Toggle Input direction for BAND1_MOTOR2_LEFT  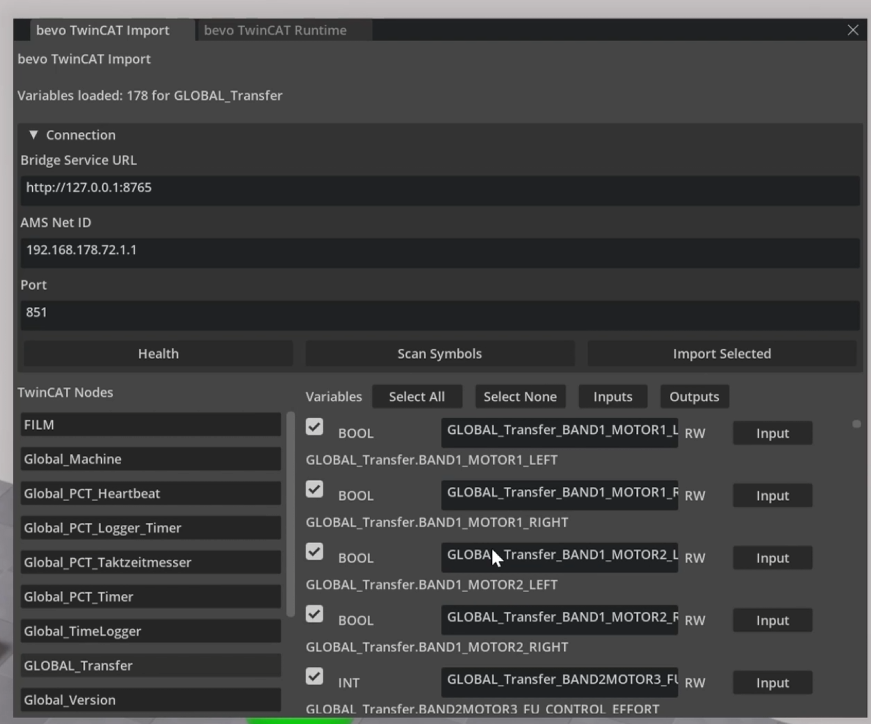[x=772, y=558]
